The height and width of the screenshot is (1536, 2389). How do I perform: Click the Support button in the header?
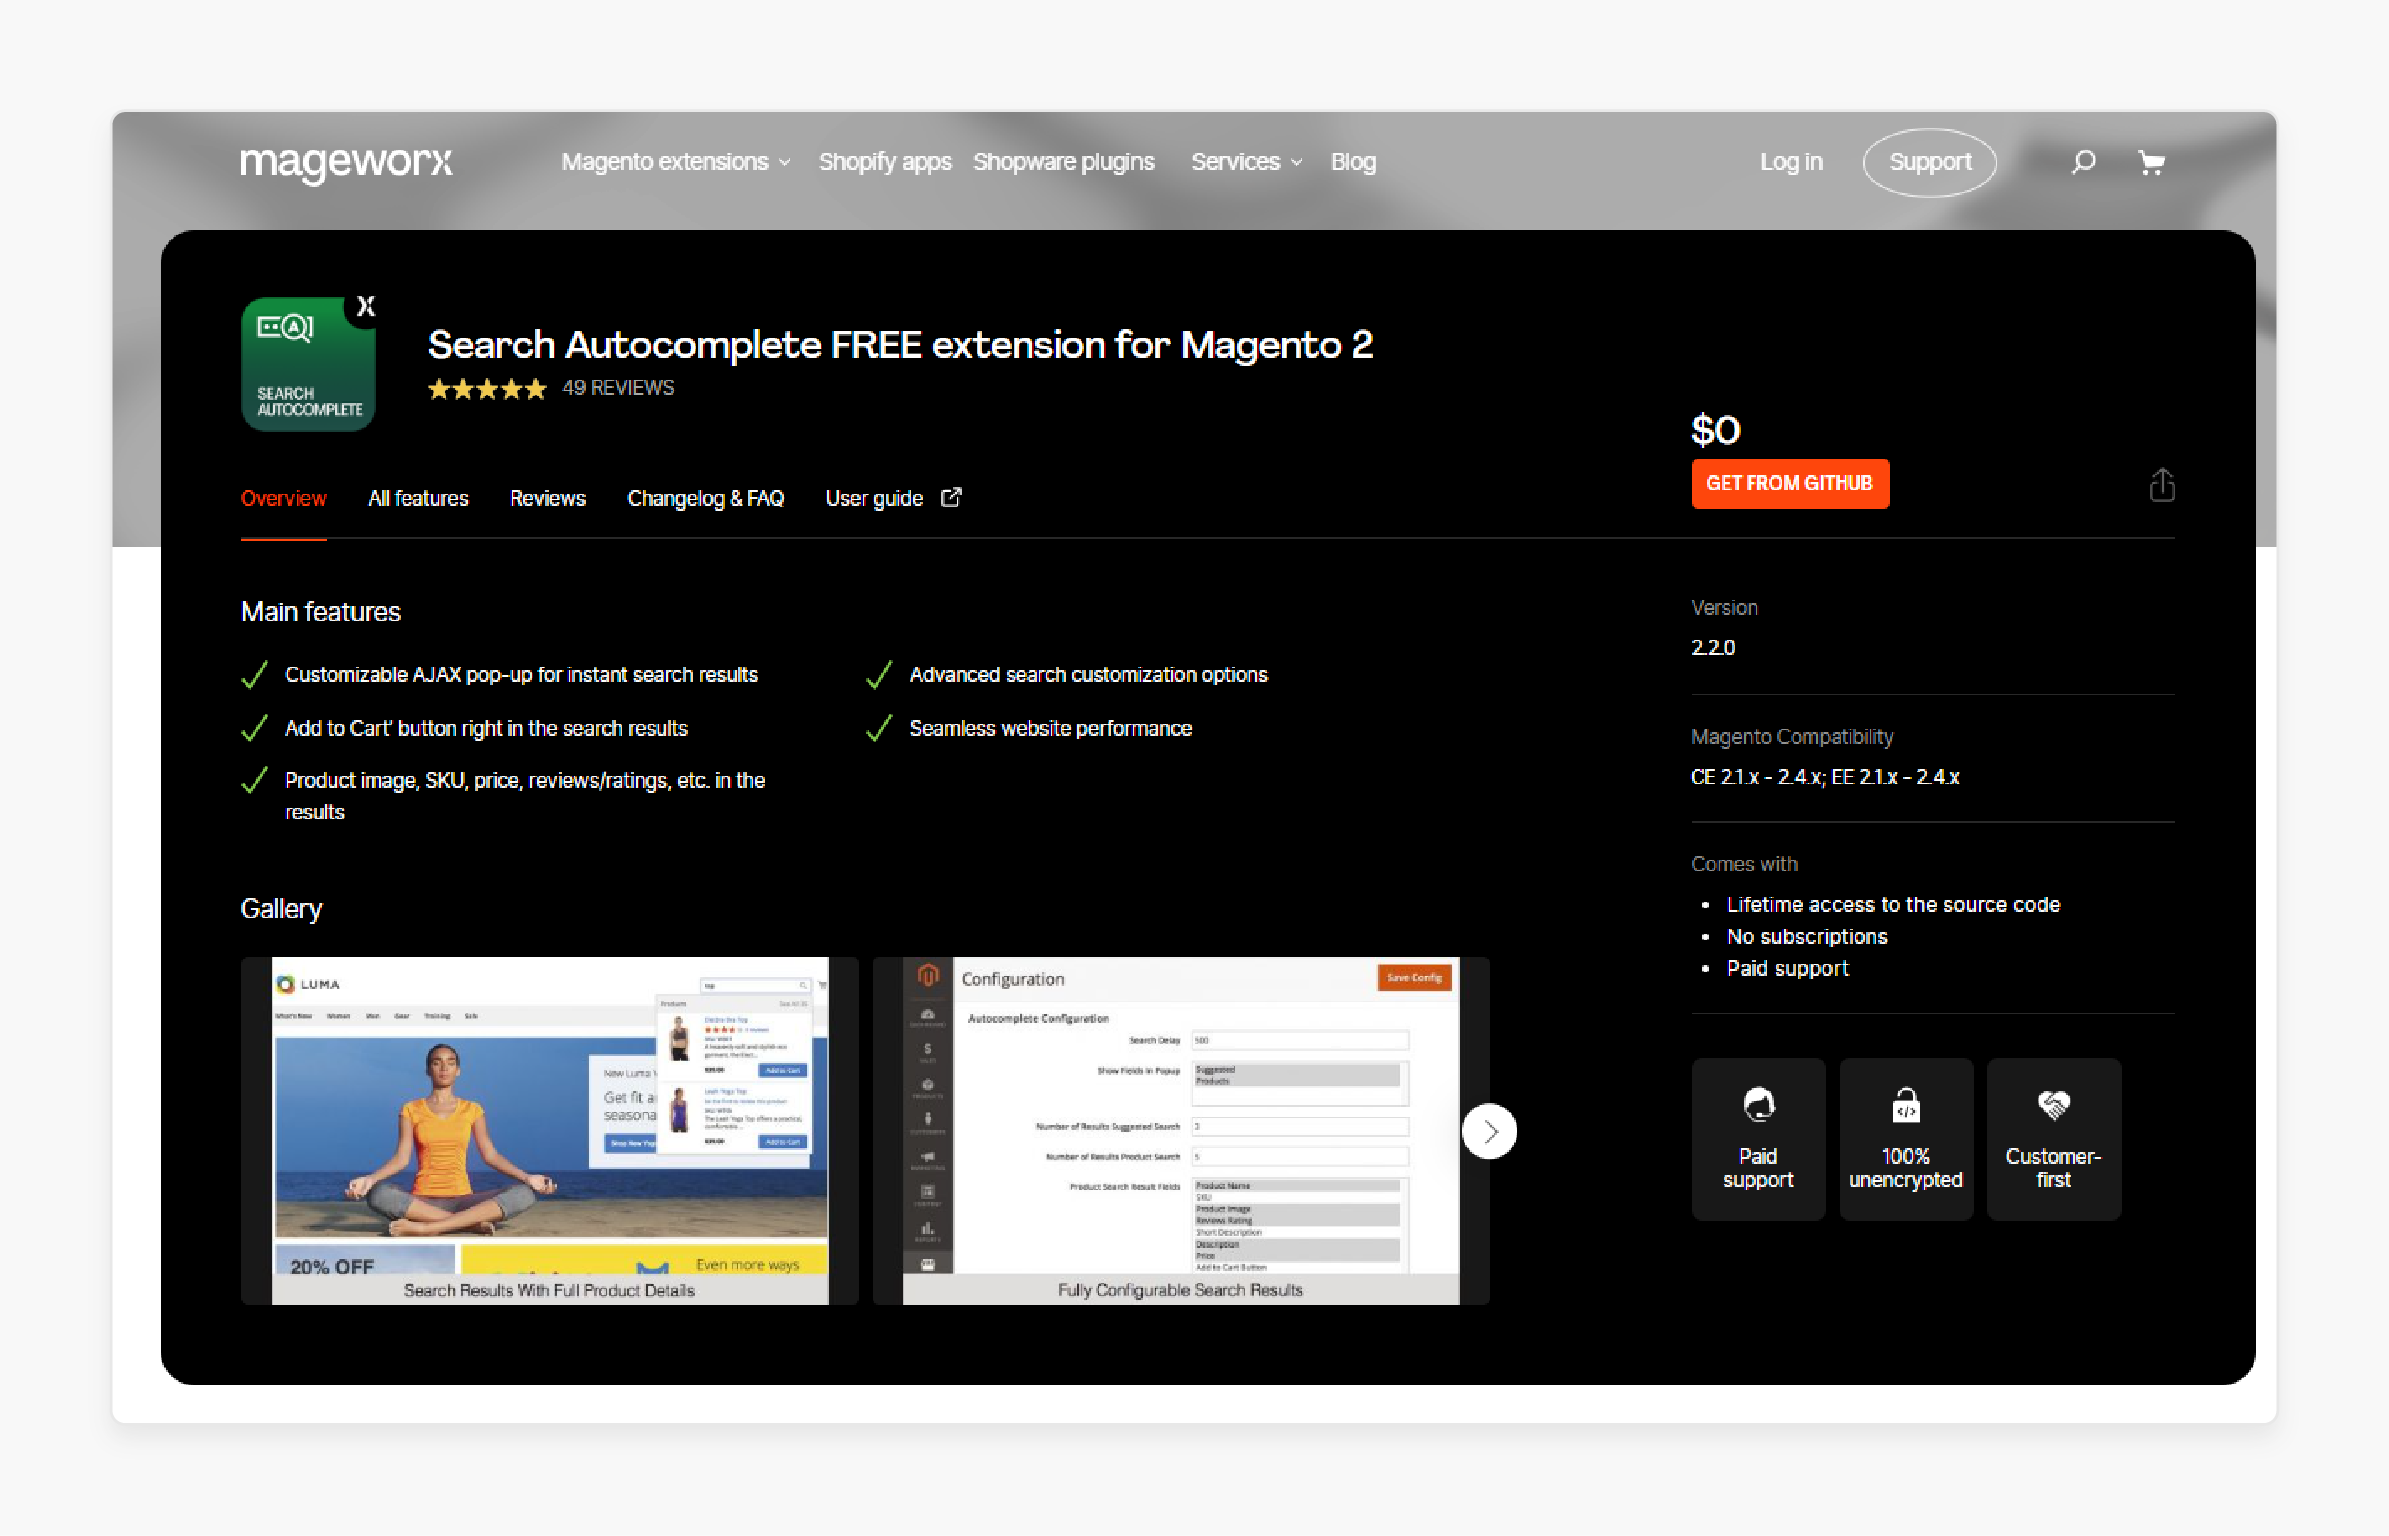pos(1931,160)
